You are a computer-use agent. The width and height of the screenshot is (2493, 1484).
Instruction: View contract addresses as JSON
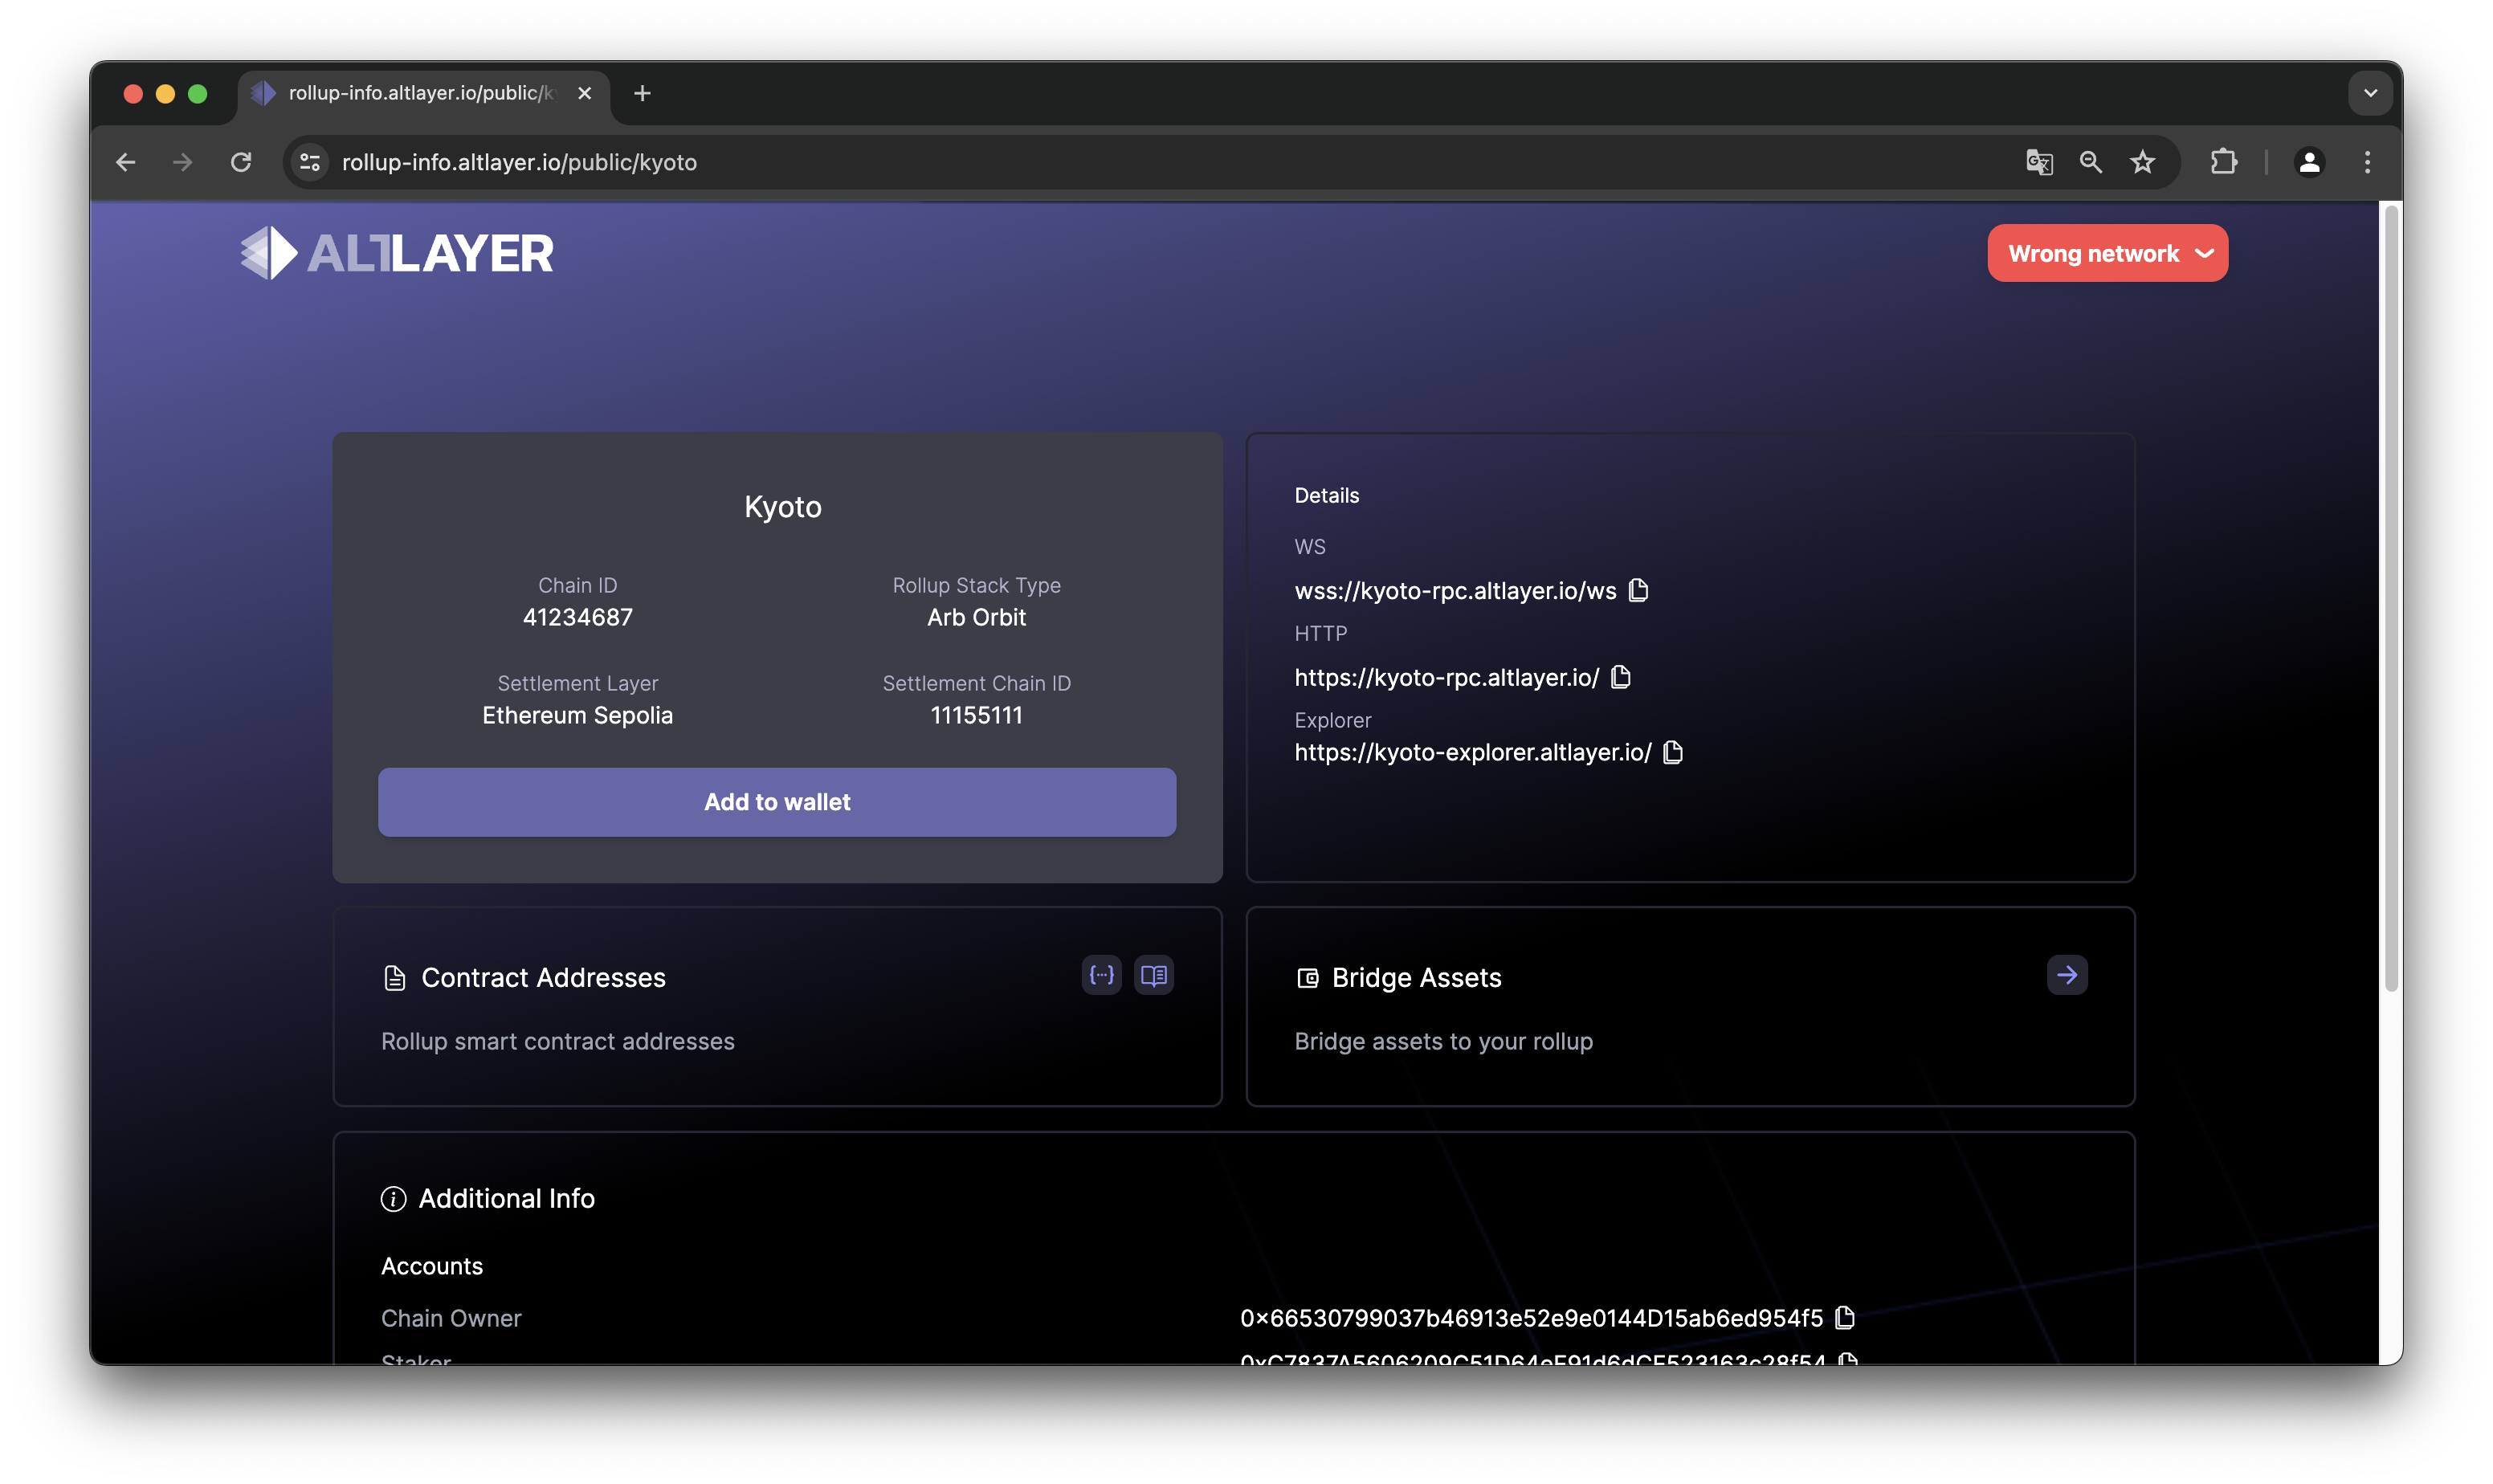[x=1101, y=975]
